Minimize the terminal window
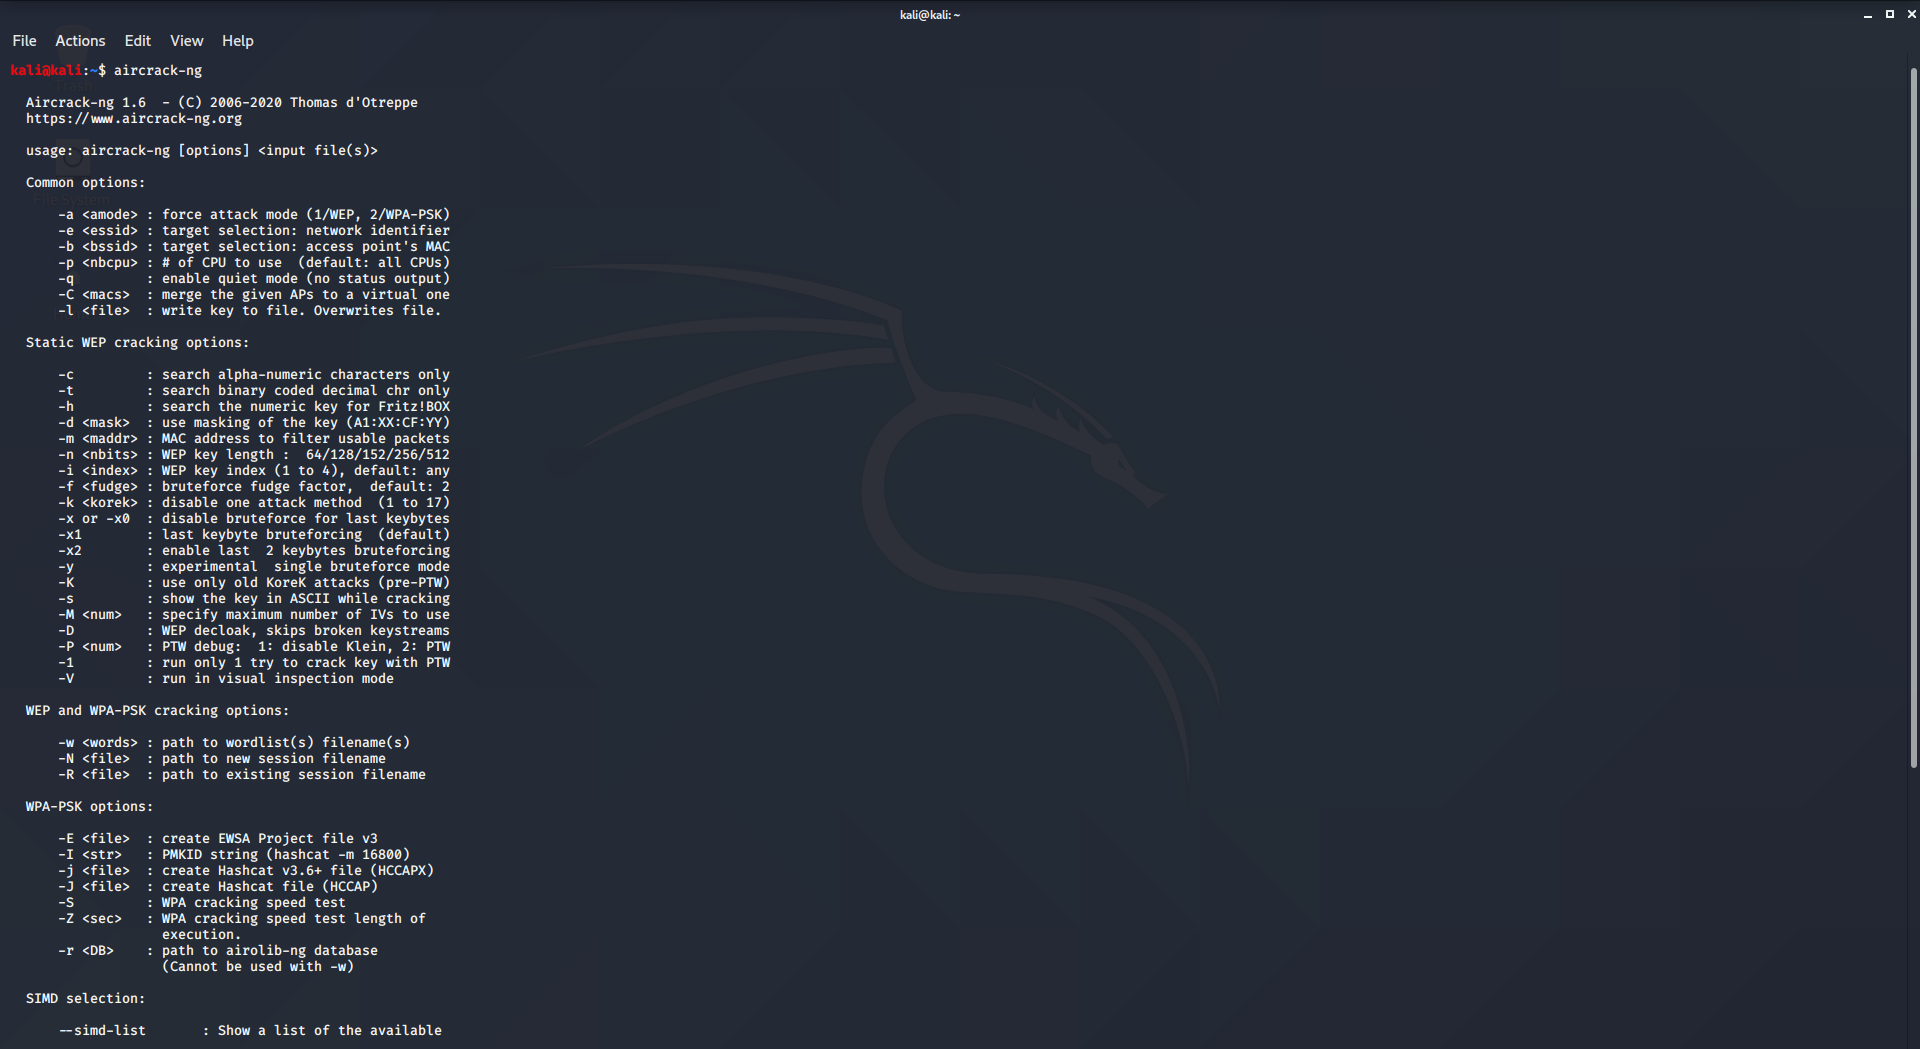The width and height of the screenshot is (1920, 1049). [x=1867, y=14]
